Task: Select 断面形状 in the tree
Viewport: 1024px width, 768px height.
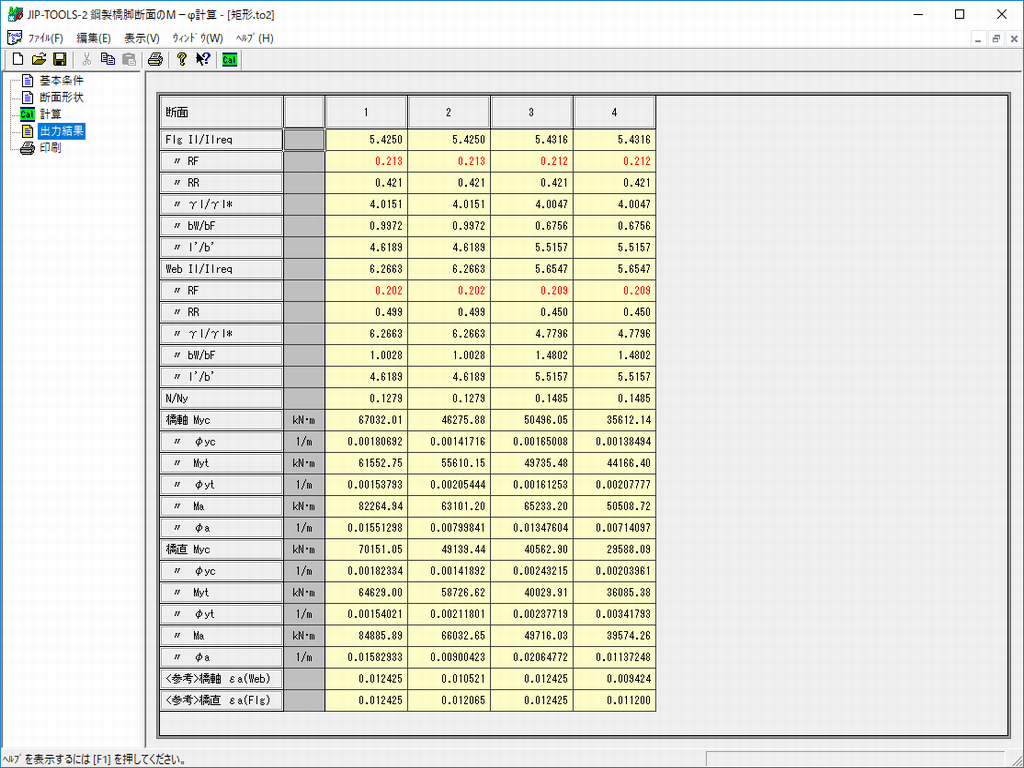Action: click(x=61, y=98)
